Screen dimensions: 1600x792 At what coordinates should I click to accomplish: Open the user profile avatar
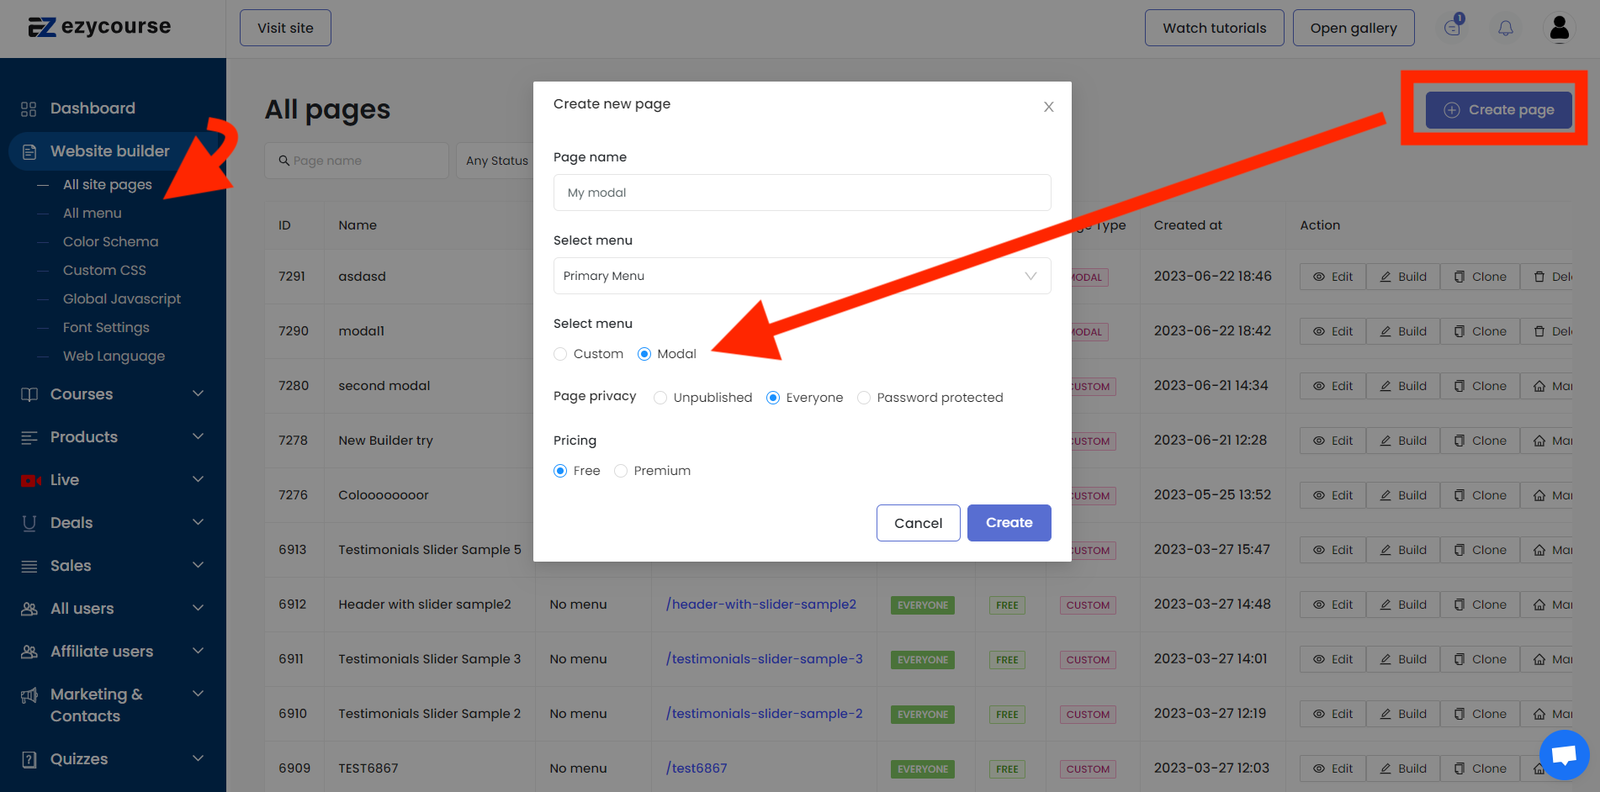[1559, 28]
